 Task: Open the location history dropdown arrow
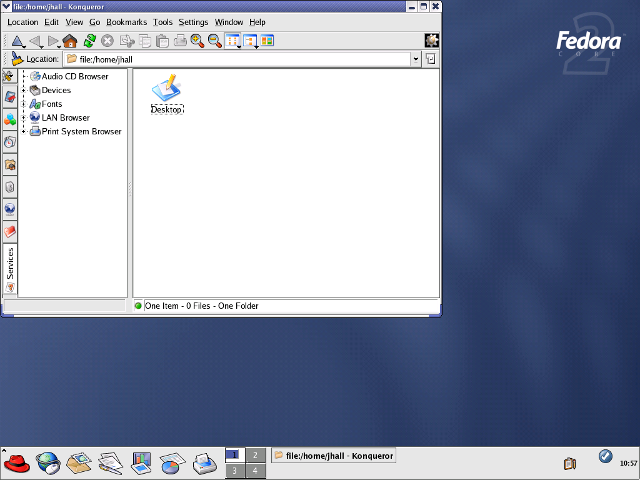[416, 60]
